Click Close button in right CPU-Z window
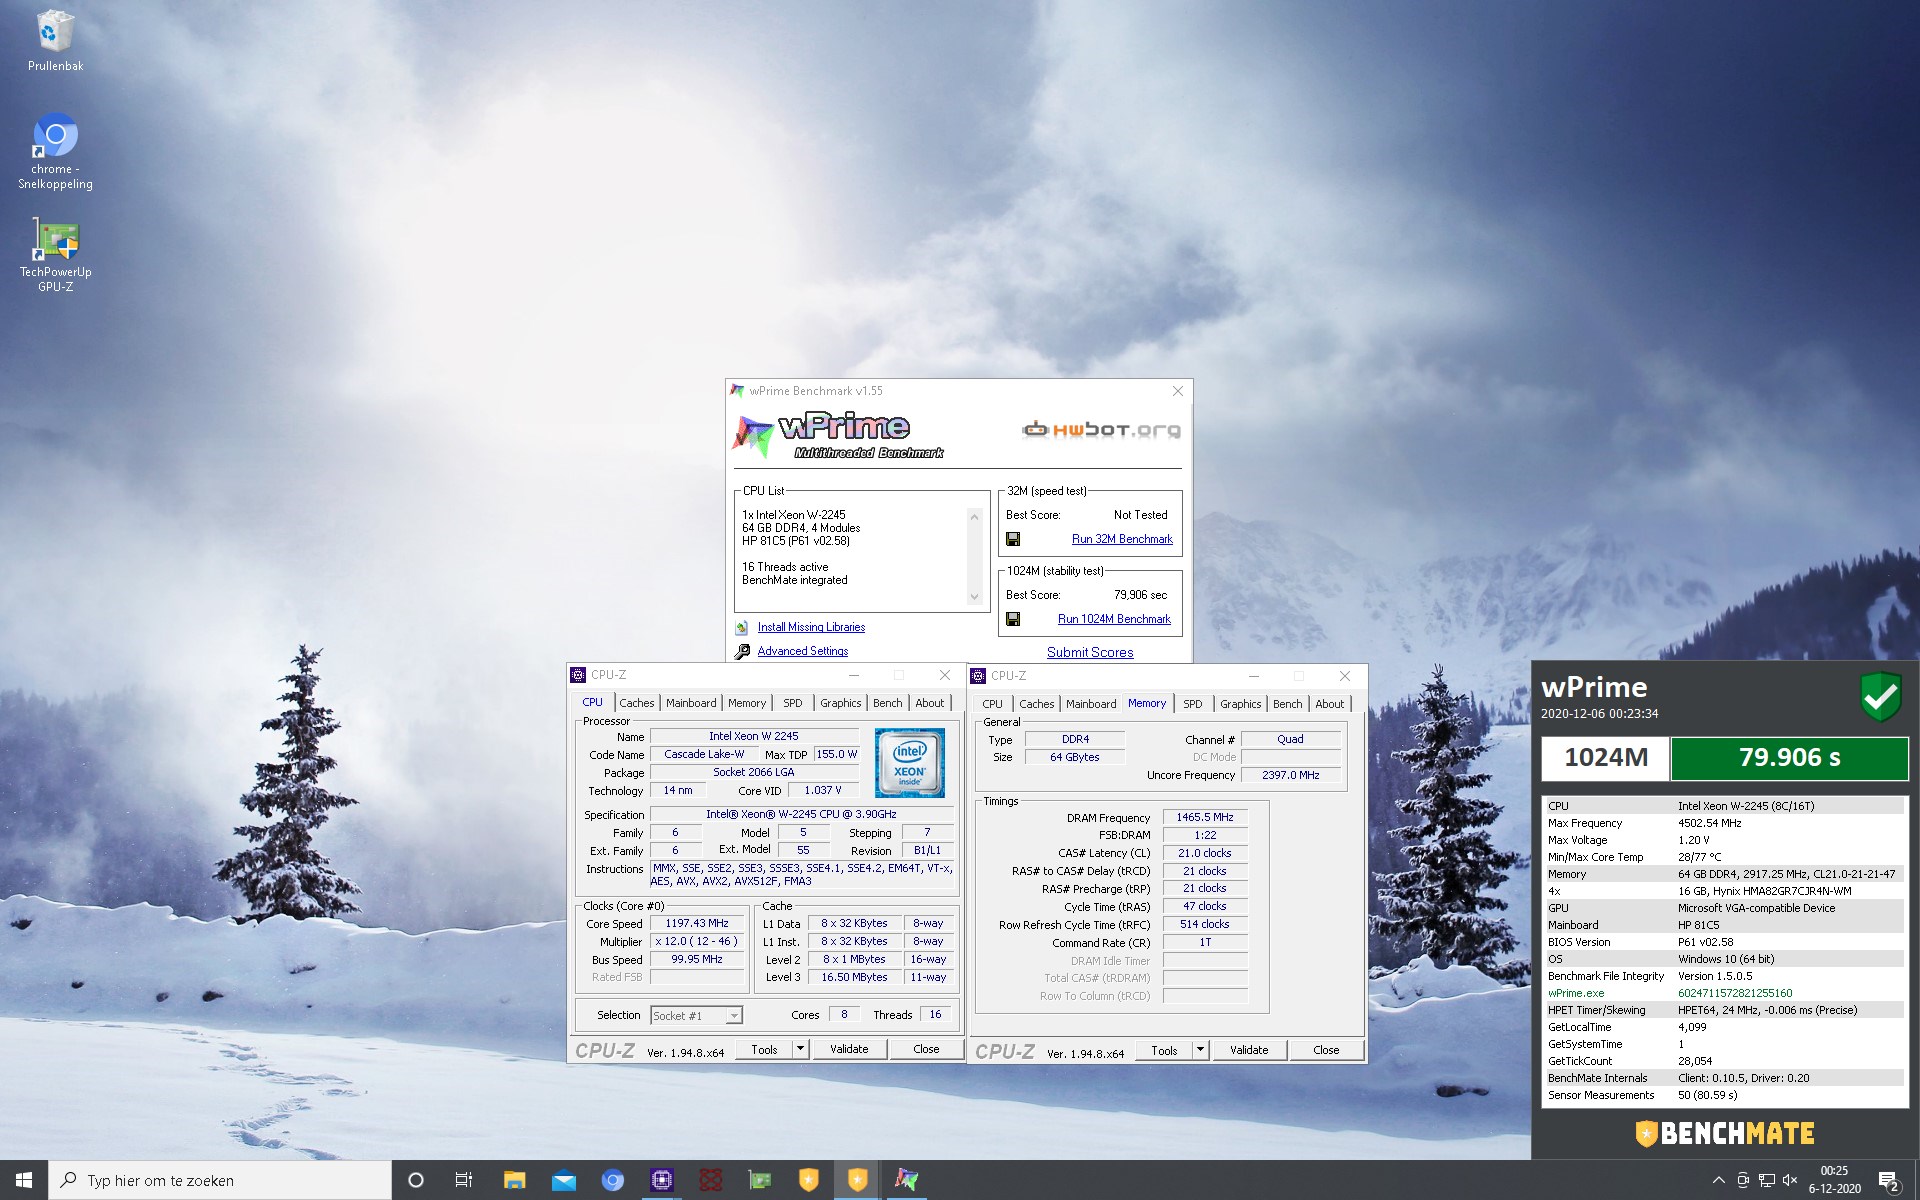Screen dimensions: 1920x1200 1326,1050
